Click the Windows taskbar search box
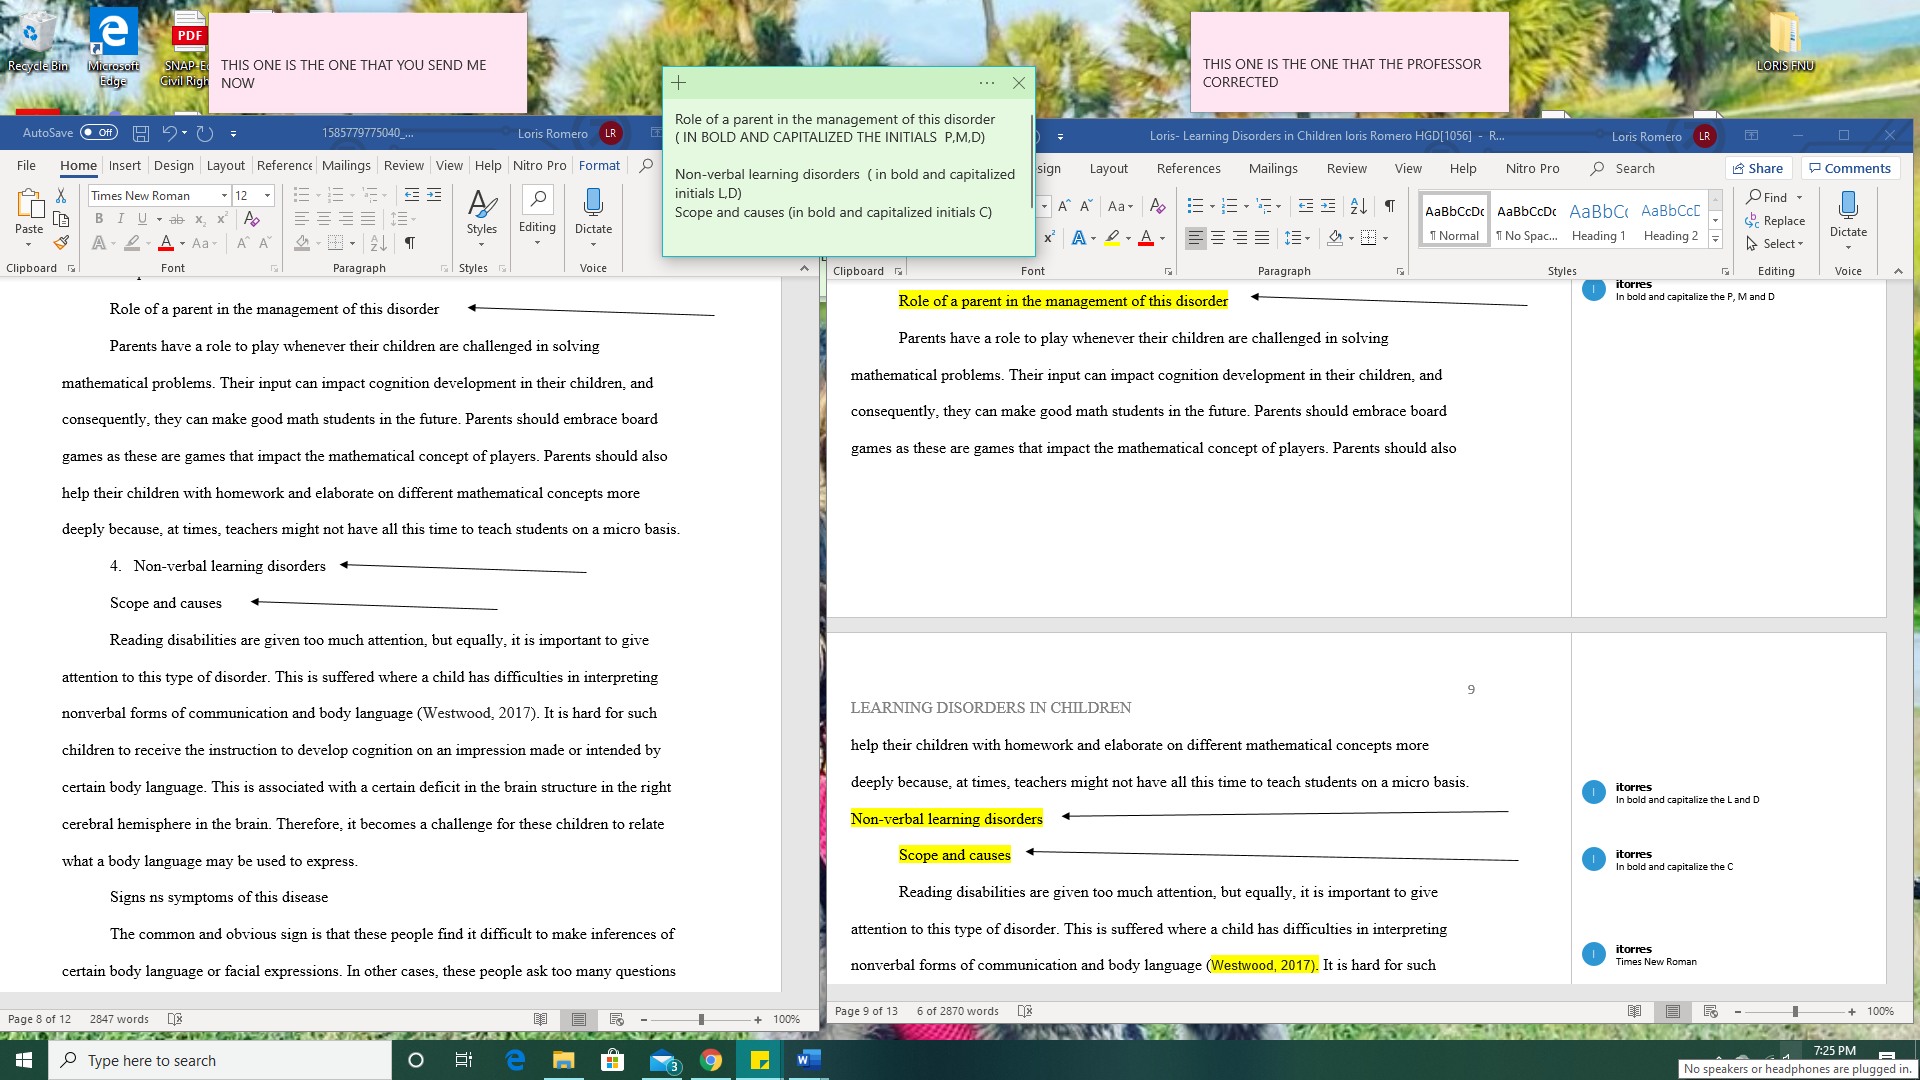1920x1080 pixels. coord(220,1060)
